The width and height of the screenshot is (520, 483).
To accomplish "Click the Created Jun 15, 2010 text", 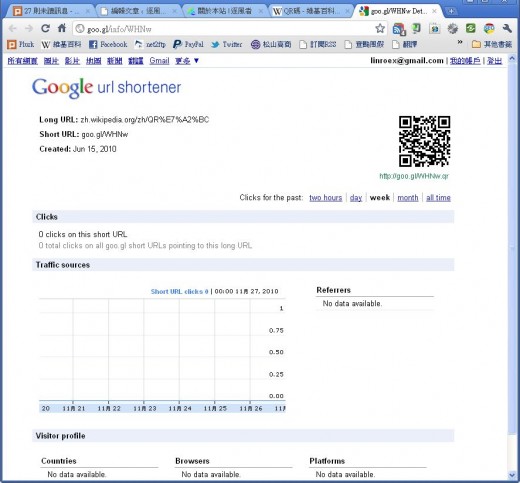I will point(78,149).
